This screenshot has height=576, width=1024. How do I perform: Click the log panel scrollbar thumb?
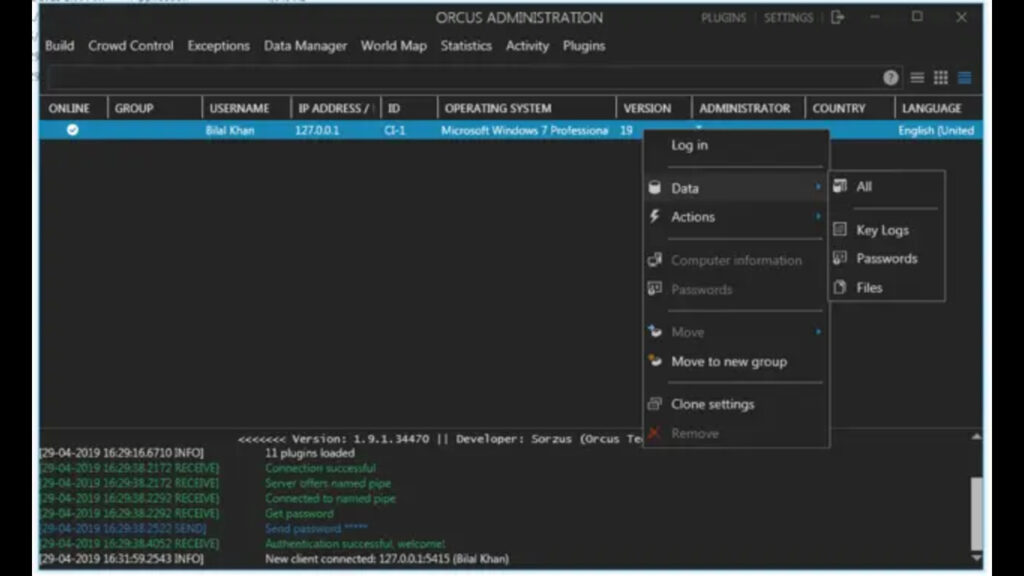(x=976, y=513)
